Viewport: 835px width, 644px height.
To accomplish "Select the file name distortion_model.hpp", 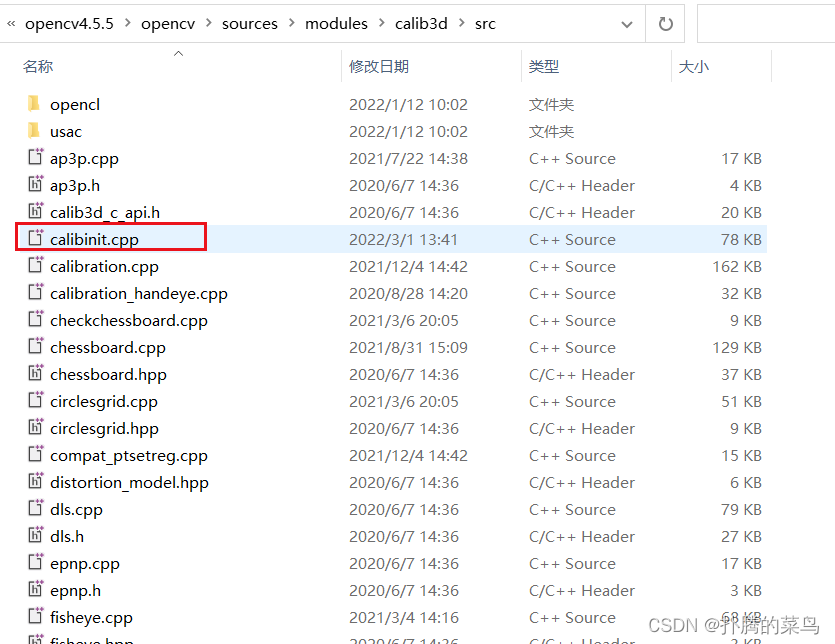I will [x=129, y=483].
